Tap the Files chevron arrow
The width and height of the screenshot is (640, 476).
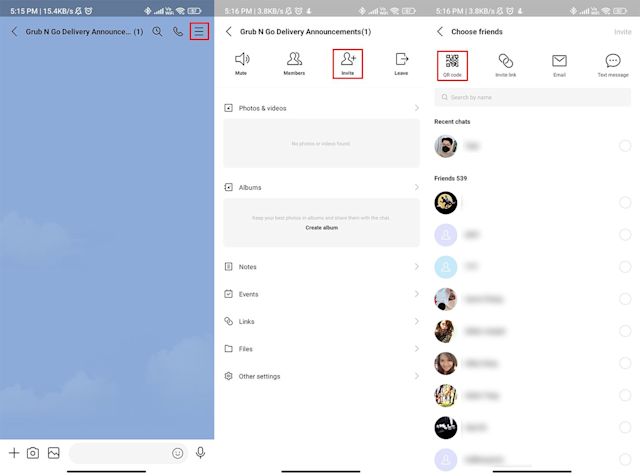416,349
